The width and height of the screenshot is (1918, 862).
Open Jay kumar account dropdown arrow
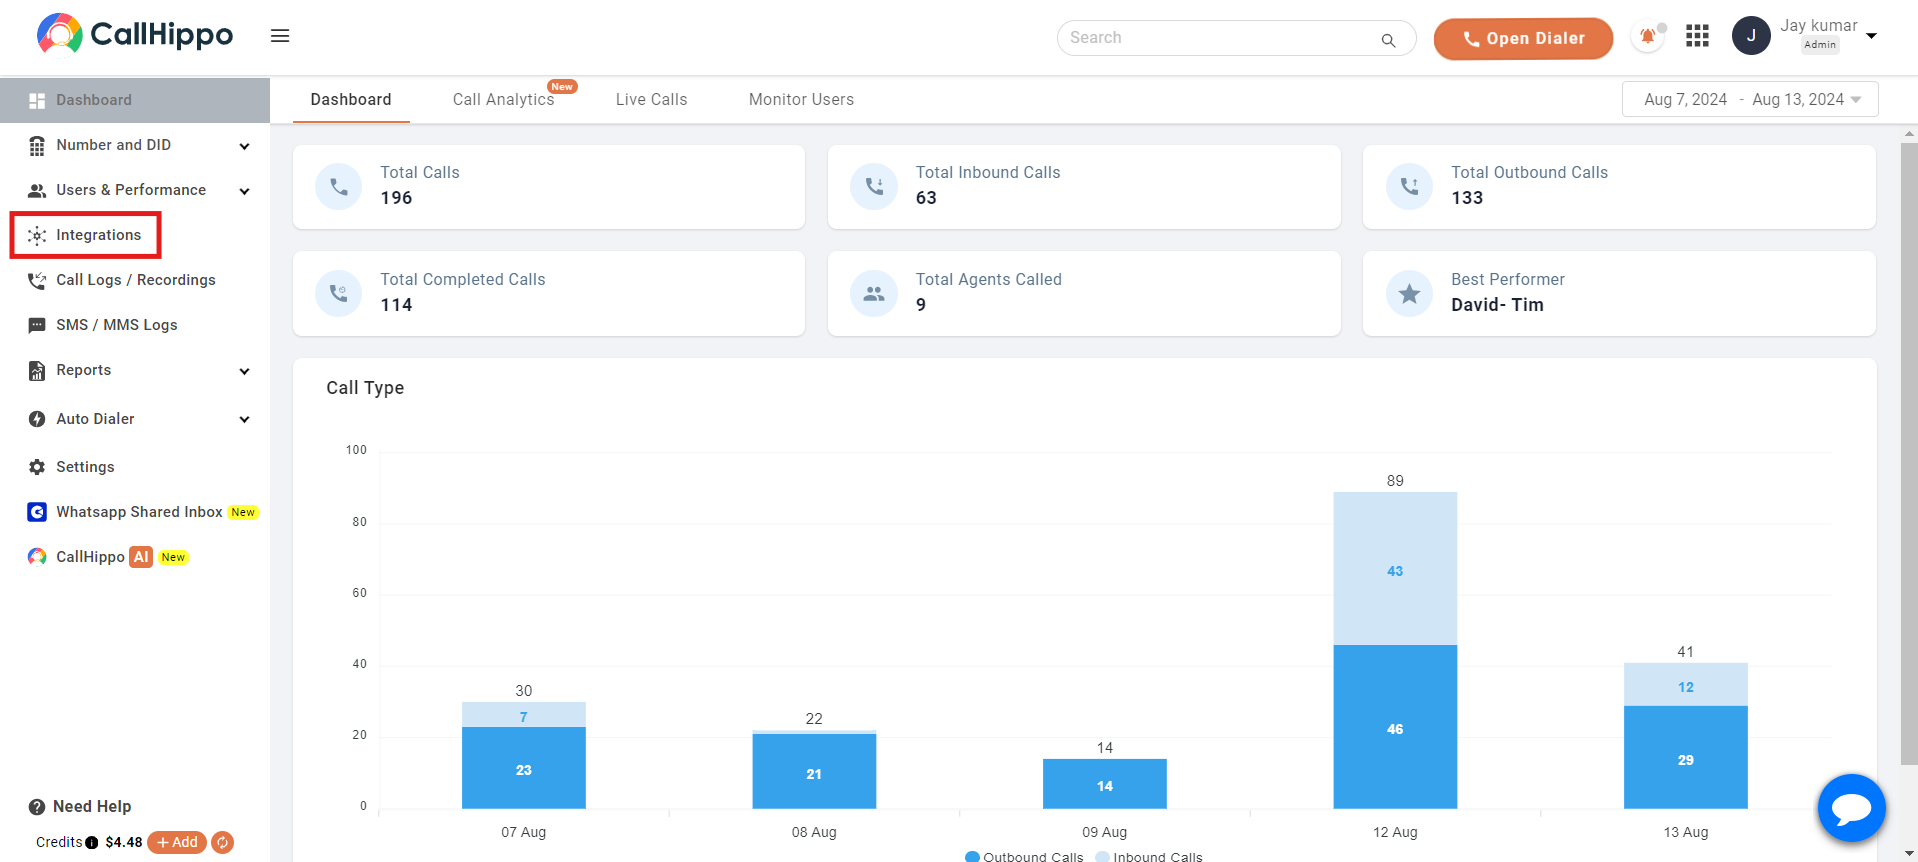(x=1872, y=36)
